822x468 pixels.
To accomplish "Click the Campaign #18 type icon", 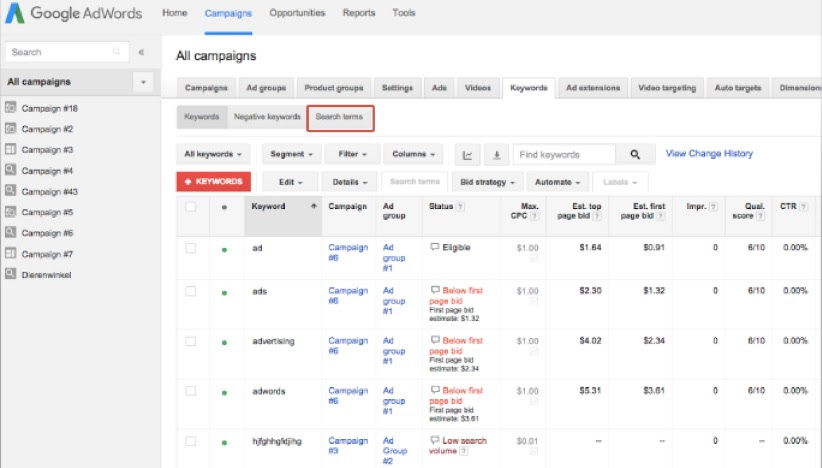I will click(10, 108).
